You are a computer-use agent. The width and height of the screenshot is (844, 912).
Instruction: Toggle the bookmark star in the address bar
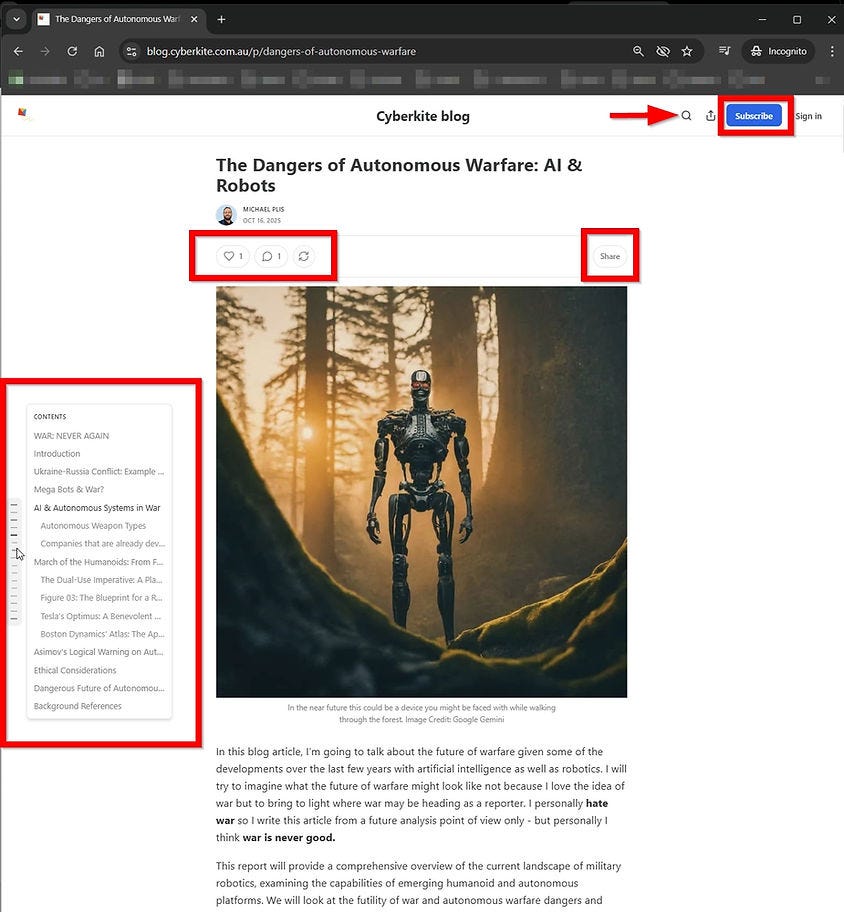pyautogui.click(x=687, y=51)
